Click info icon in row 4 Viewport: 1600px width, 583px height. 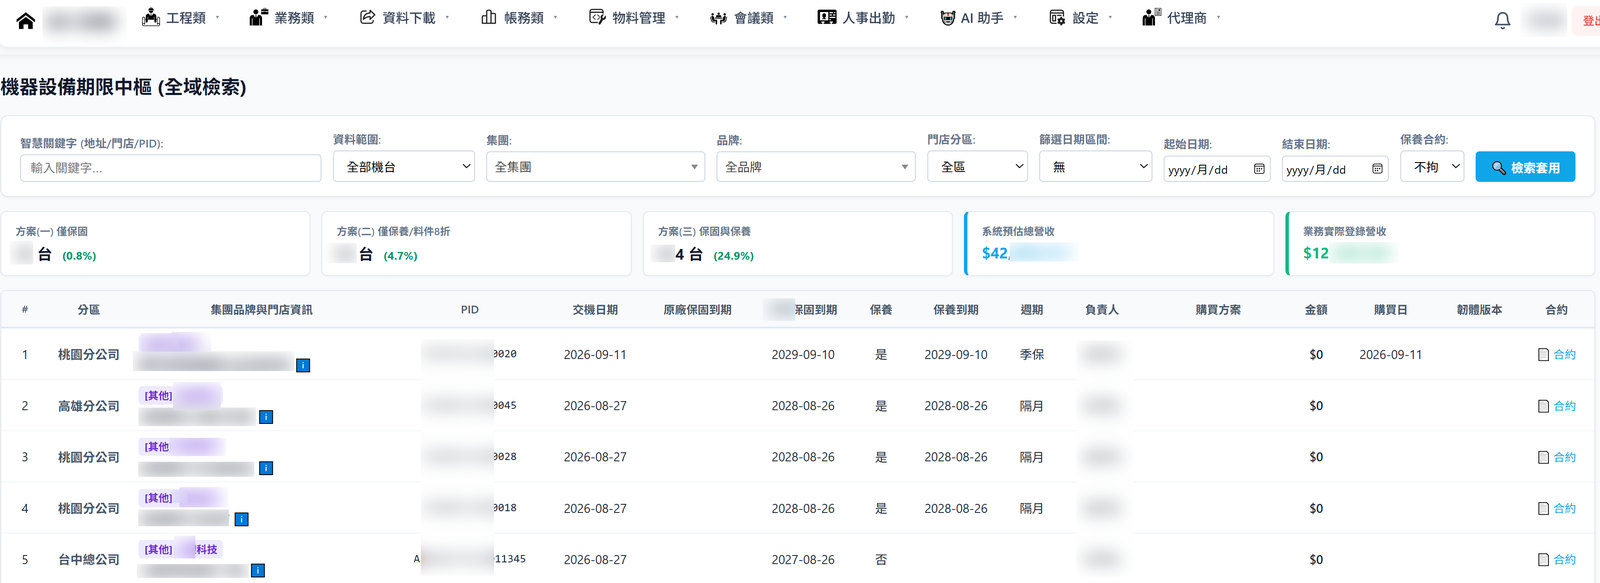(x=241, y=519)
